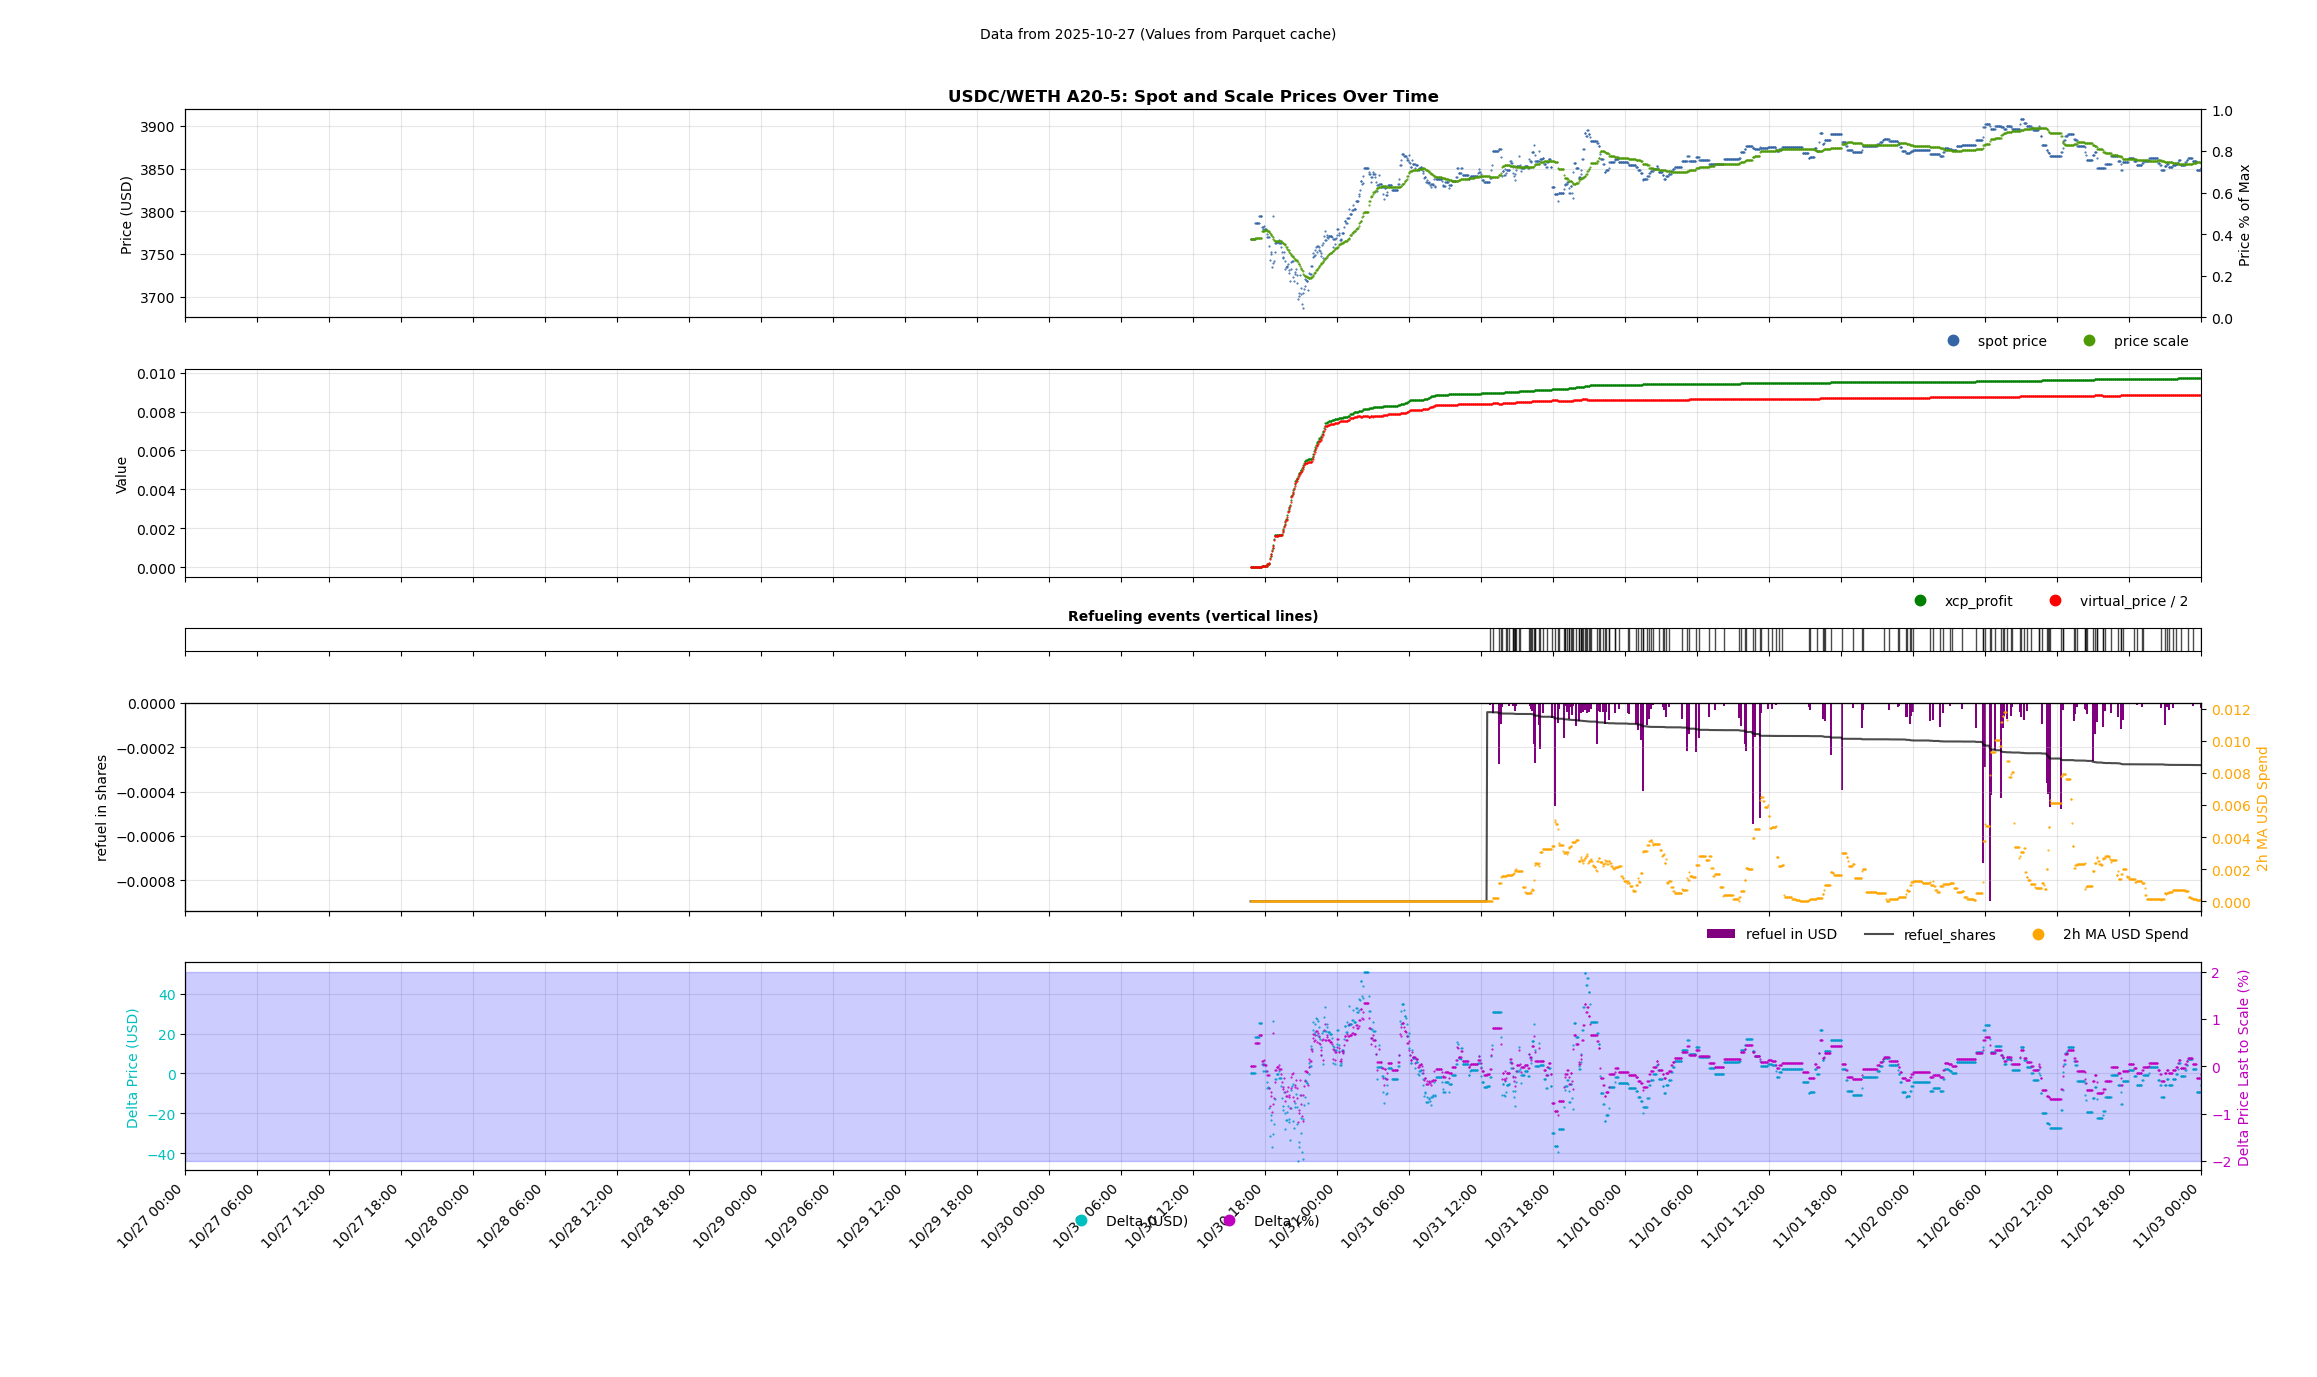Click the cyan Delta (USD) legend marker

[1081, 1221]
